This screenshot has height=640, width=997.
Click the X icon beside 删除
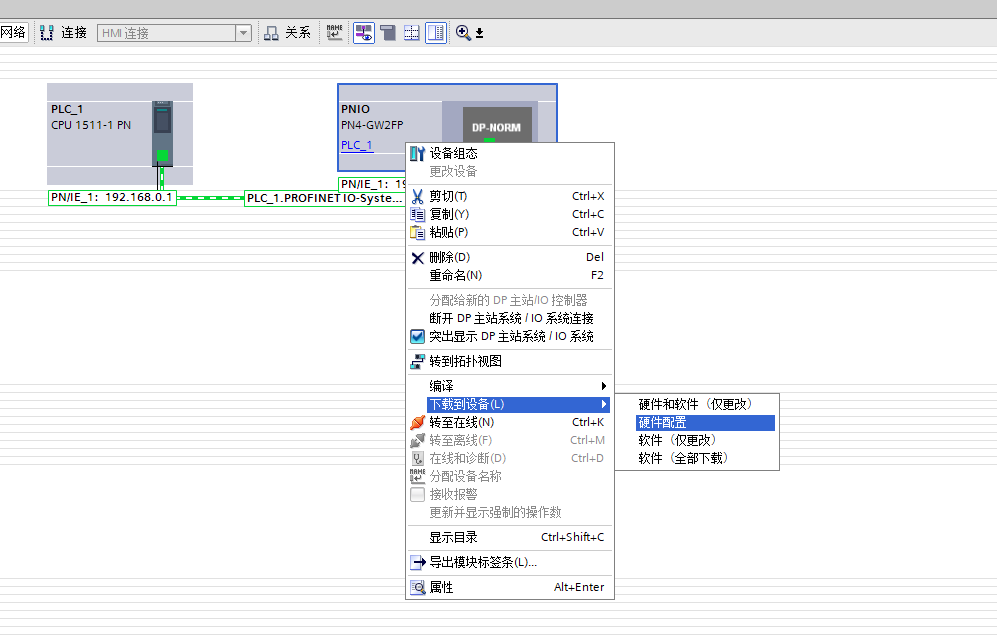(417, 257)
